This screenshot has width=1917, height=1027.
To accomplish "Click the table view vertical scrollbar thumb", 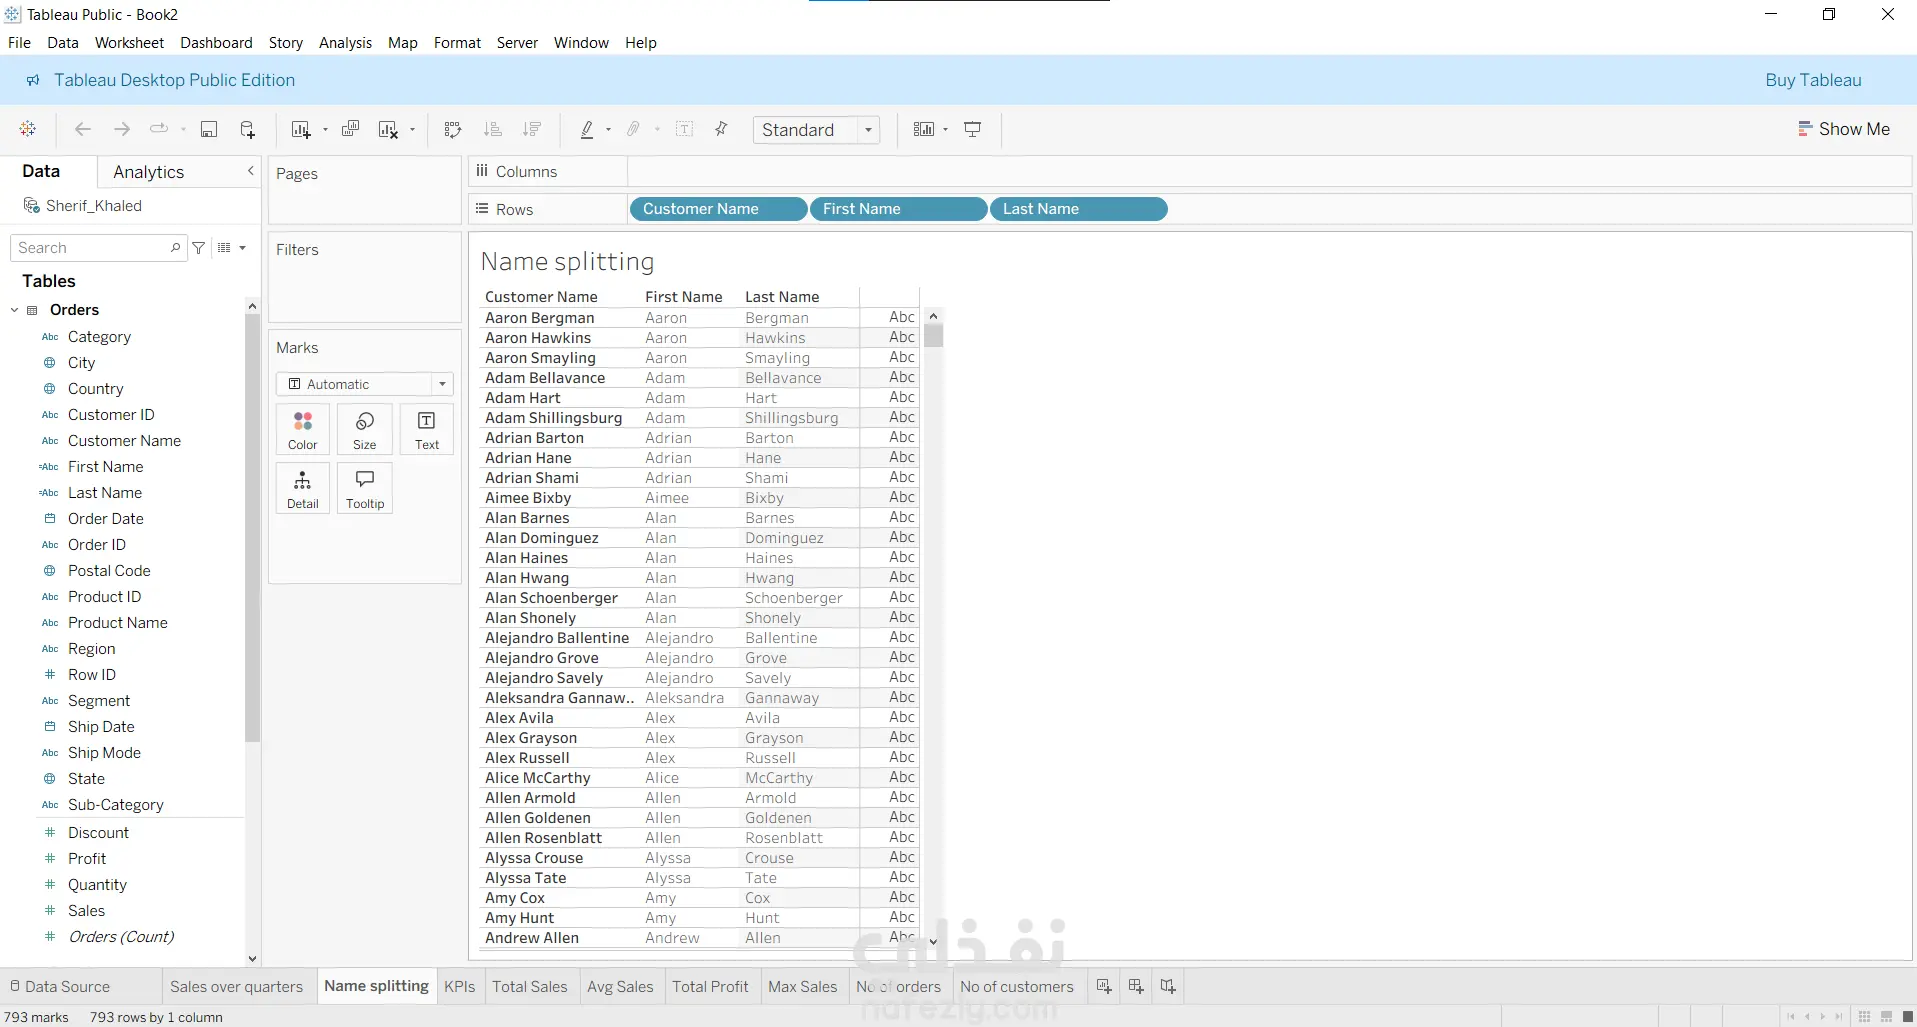I will click(934, 335).
